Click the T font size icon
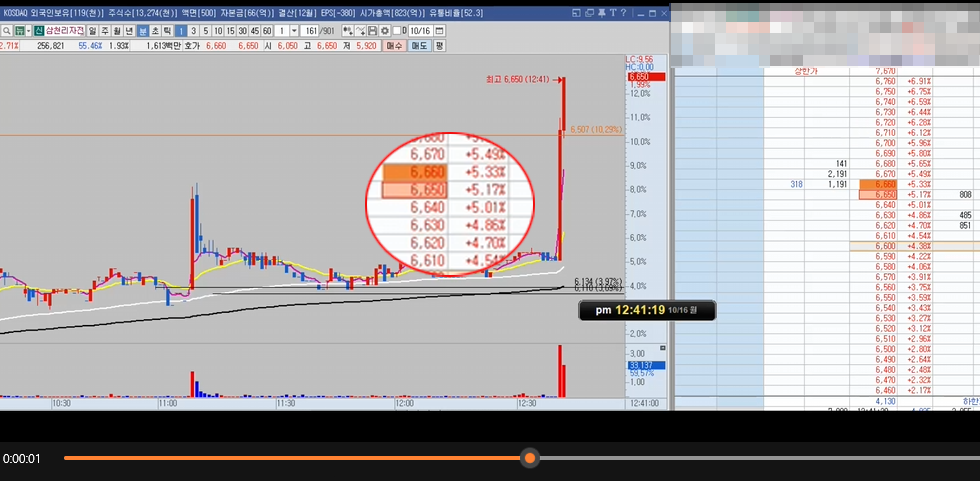980x481 pixels. 613,13
